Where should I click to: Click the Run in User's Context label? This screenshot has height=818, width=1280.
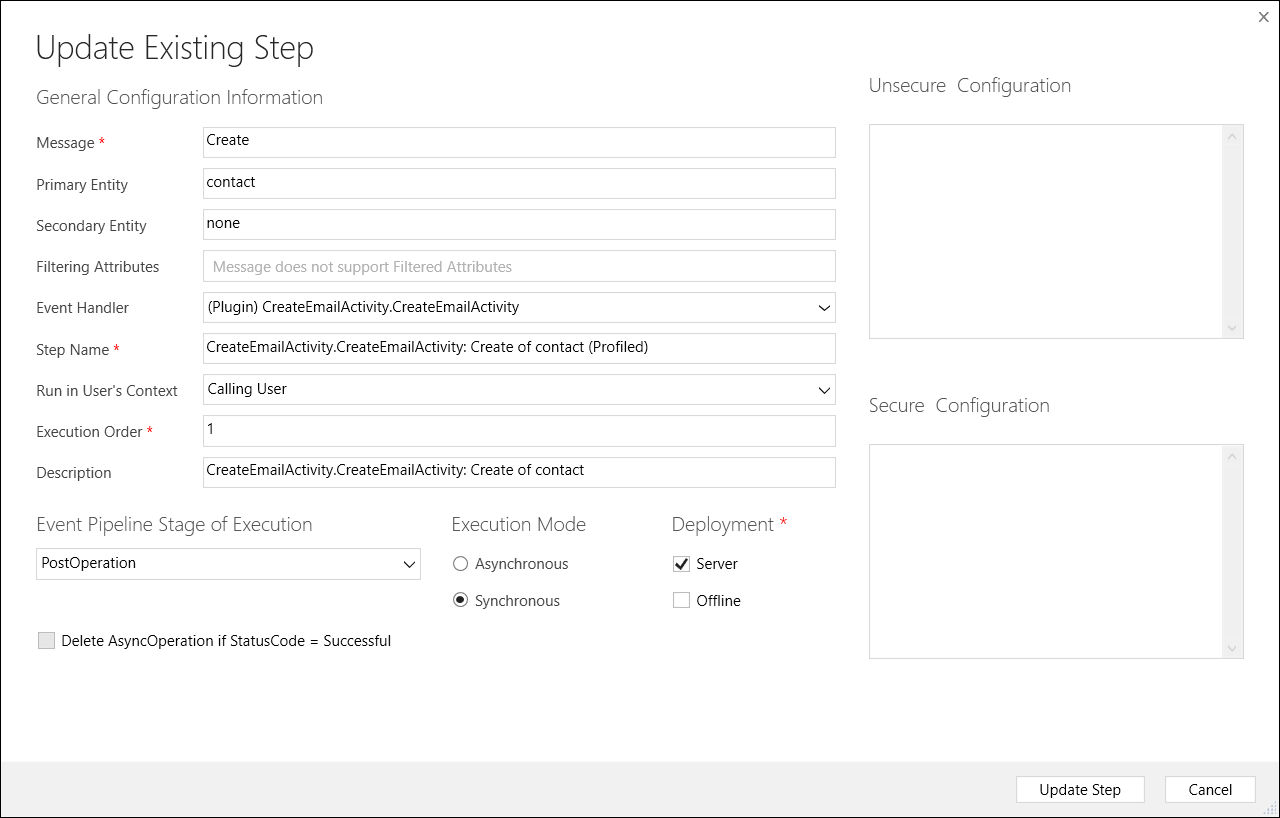pos(107,391)
